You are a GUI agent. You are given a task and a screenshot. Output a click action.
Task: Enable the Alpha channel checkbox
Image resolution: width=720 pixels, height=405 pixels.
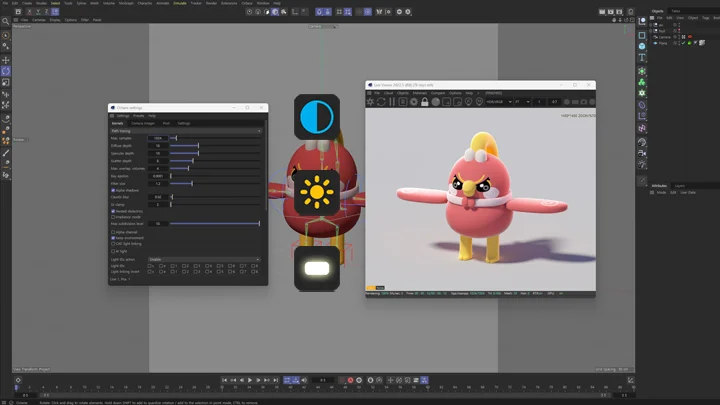click(113, 232)
